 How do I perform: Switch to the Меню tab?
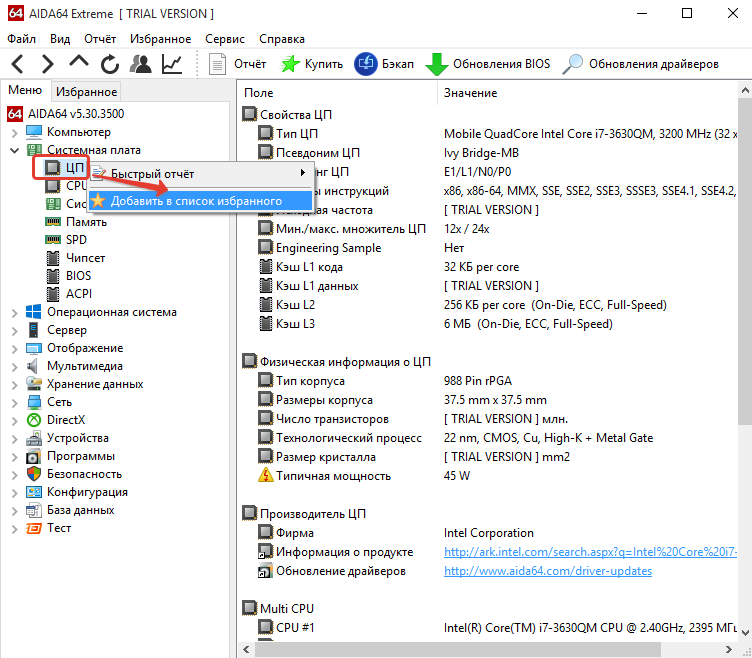25,90
